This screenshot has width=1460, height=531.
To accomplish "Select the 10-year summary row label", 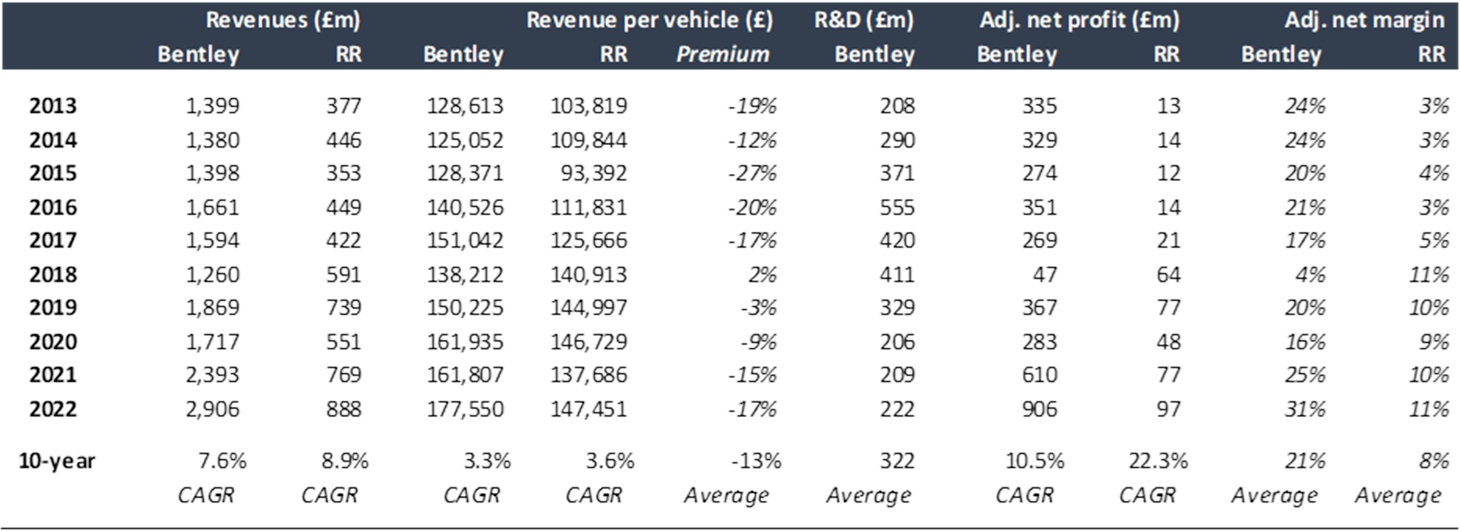I will [x=57, y=461].
